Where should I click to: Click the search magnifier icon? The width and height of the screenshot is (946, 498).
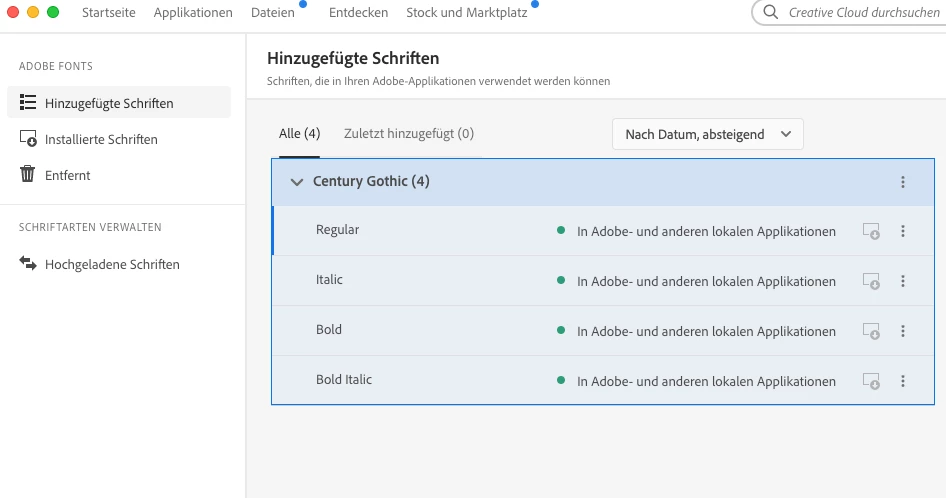click(771, 13)
